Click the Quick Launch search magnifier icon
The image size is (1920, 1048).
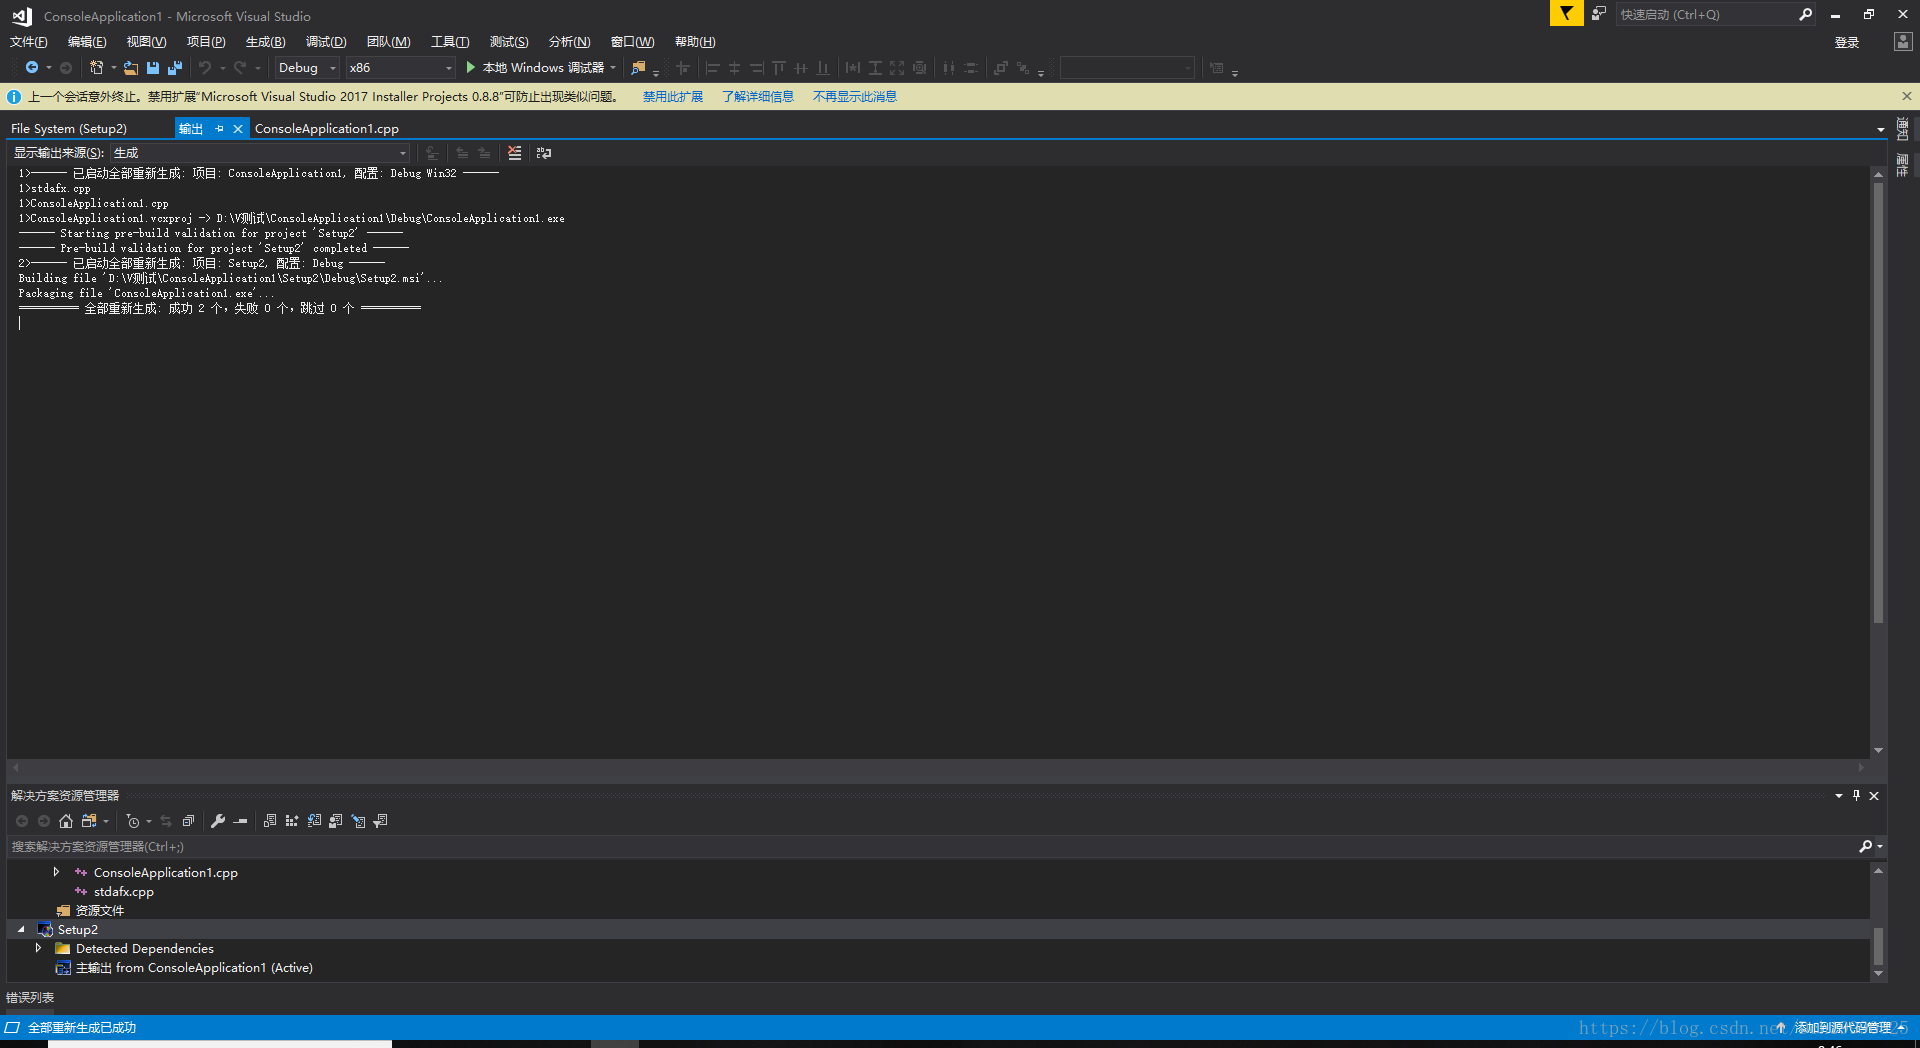point(1805,14)
